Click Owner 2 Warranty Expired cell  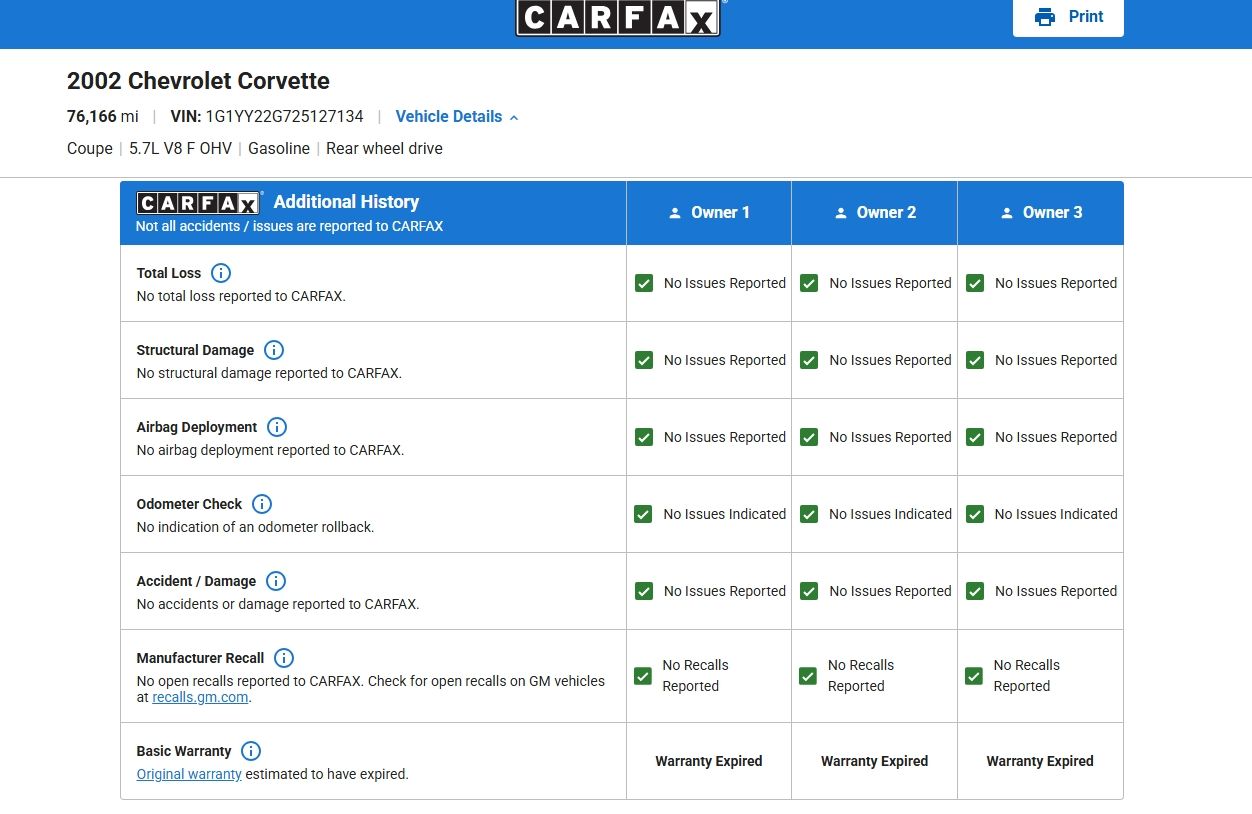click(x=875, y=761)
